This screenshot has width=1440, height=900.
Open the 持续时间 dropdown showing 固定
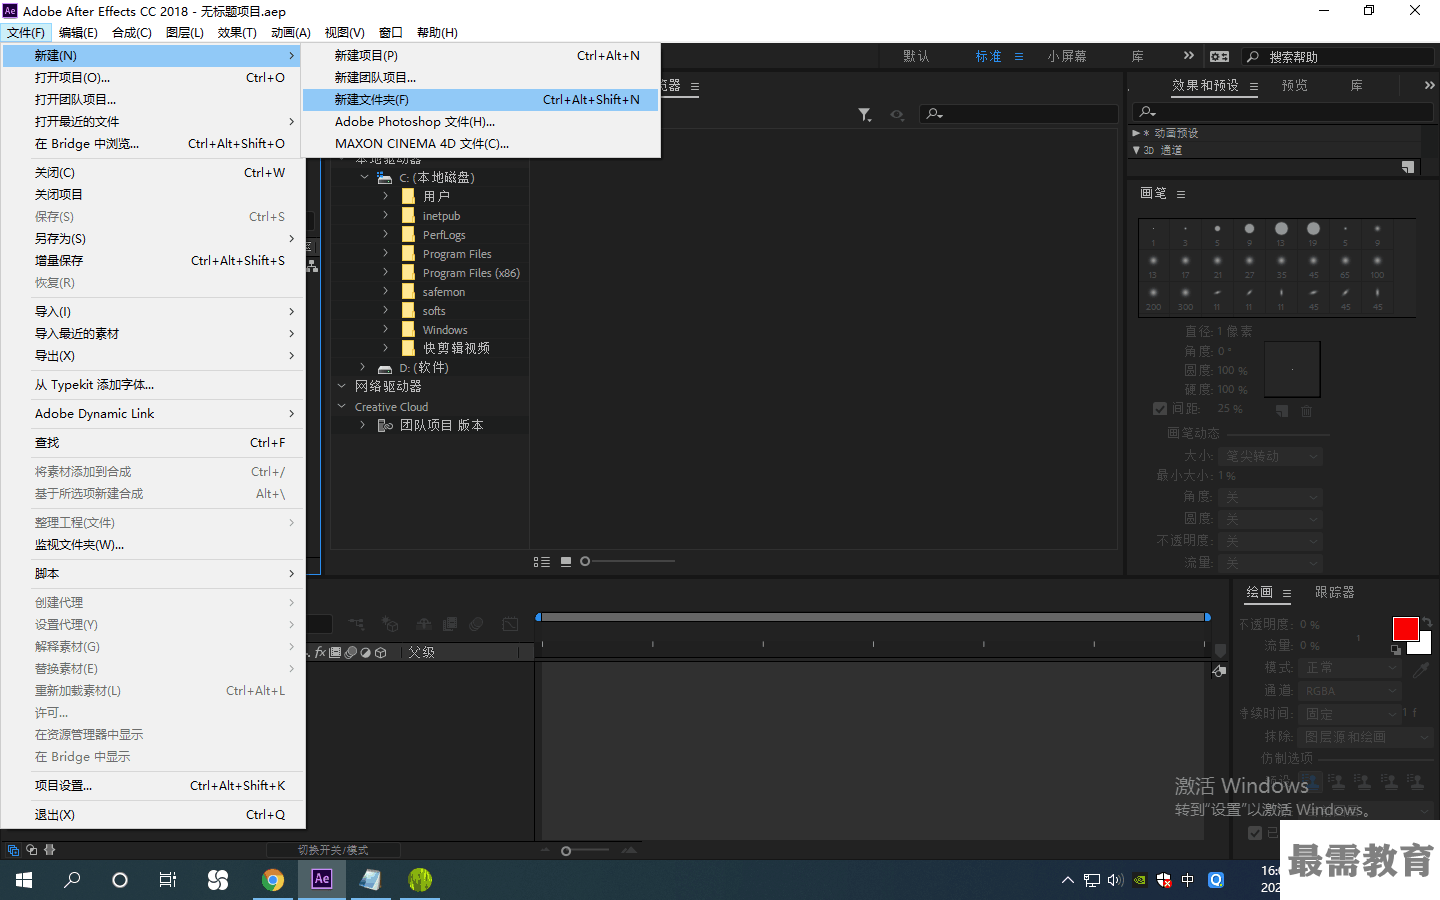pos(1350,714)
